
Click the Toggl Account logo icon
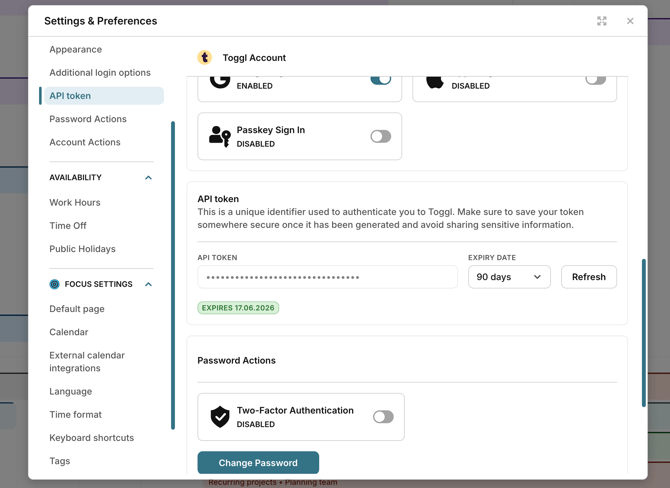coord(205,58)
